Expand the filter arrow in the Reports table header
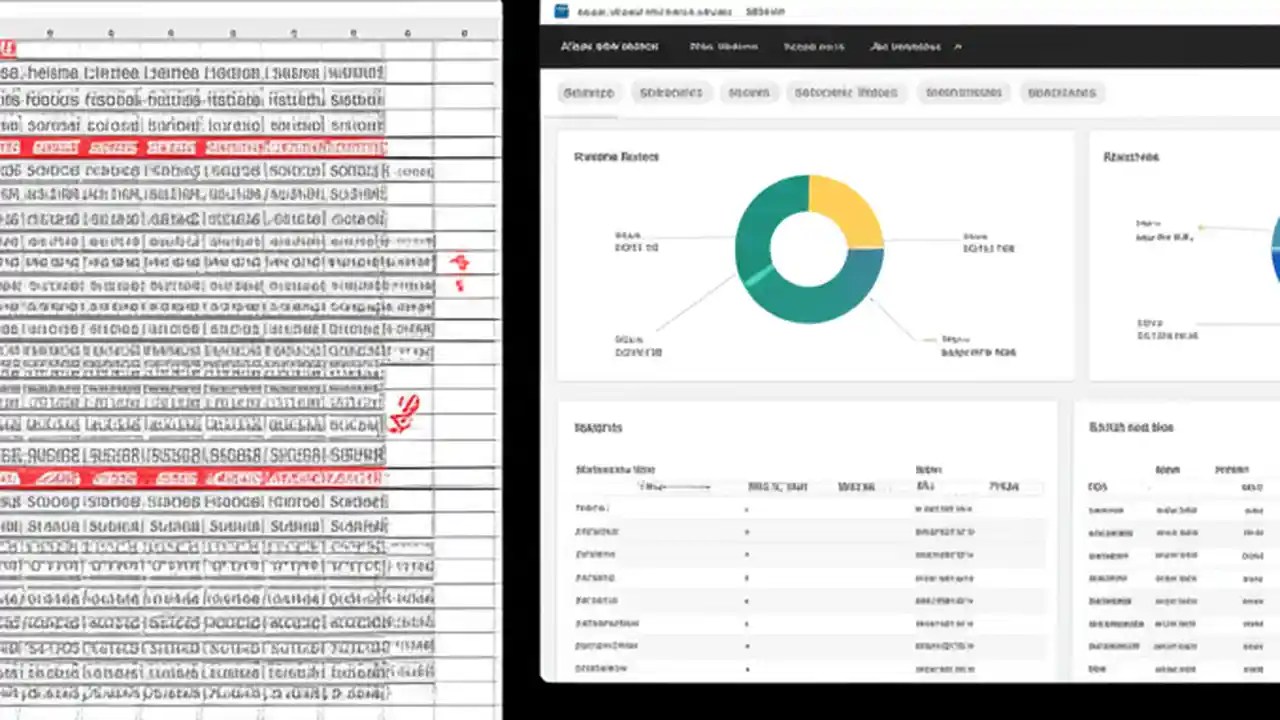1280x720 pixels. tap(707, 487)
